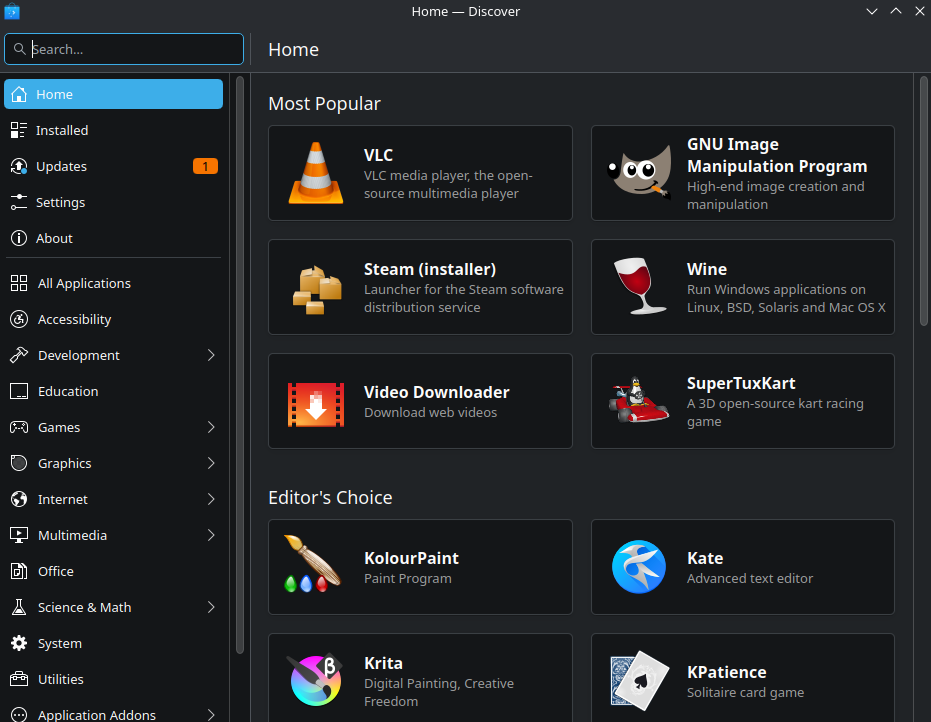Click the System gear icon
This screenshot has width=931, height=722.
(19, 643)
